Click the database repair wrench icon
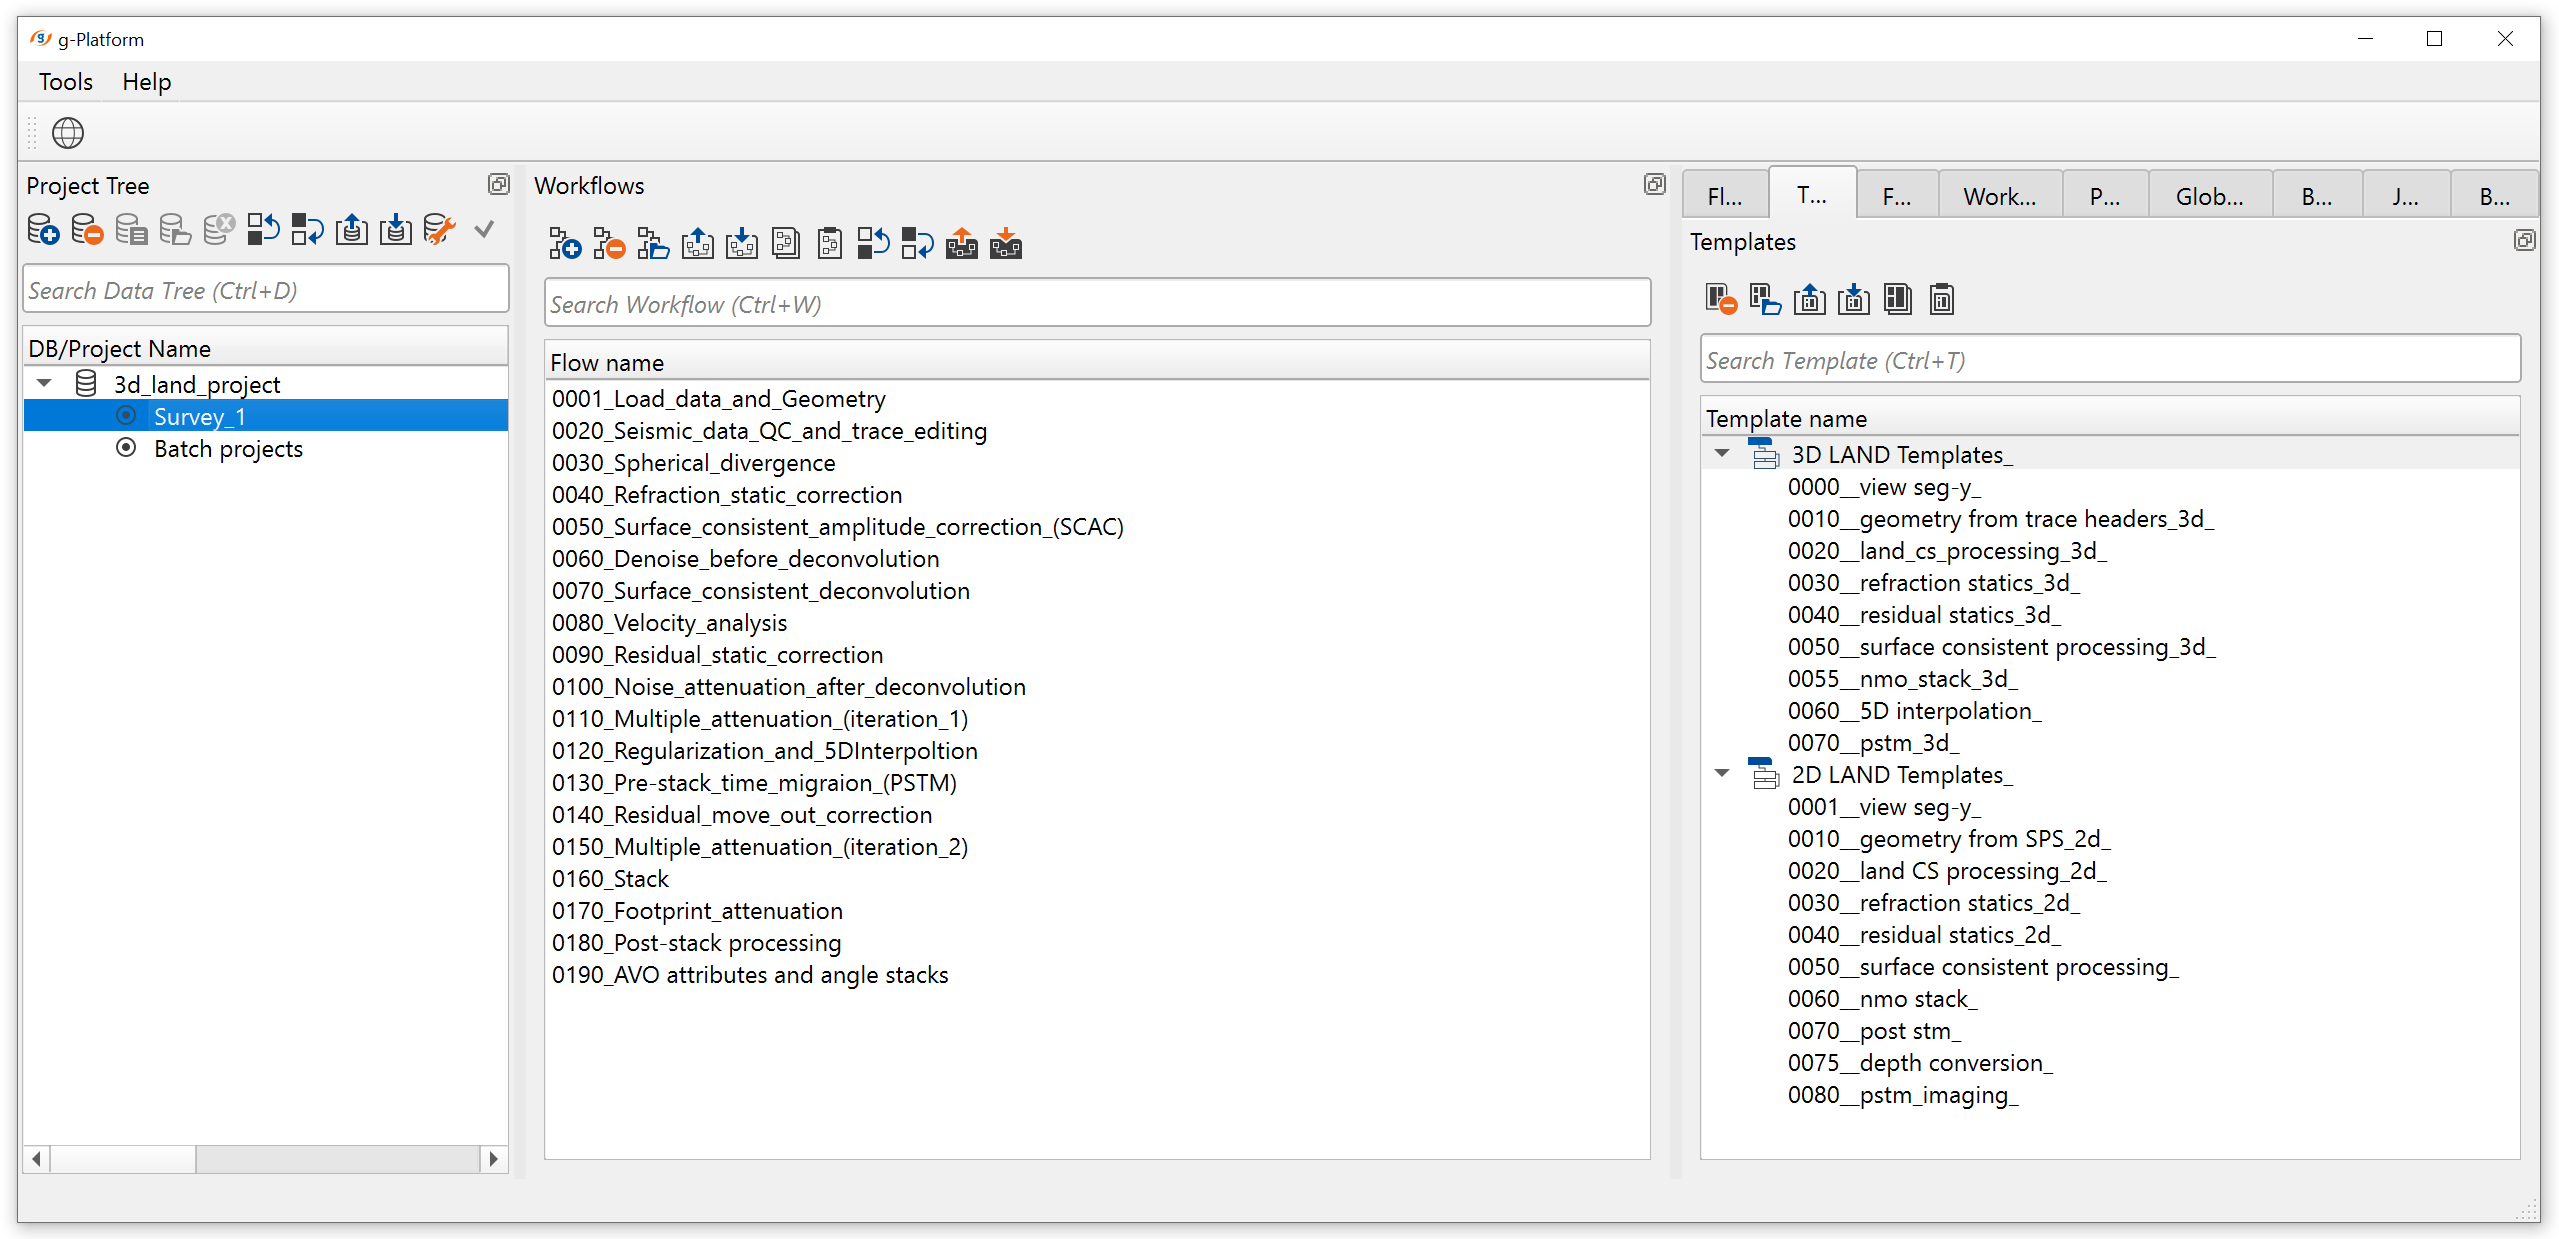The image size is (2559, 1239). 439,230
